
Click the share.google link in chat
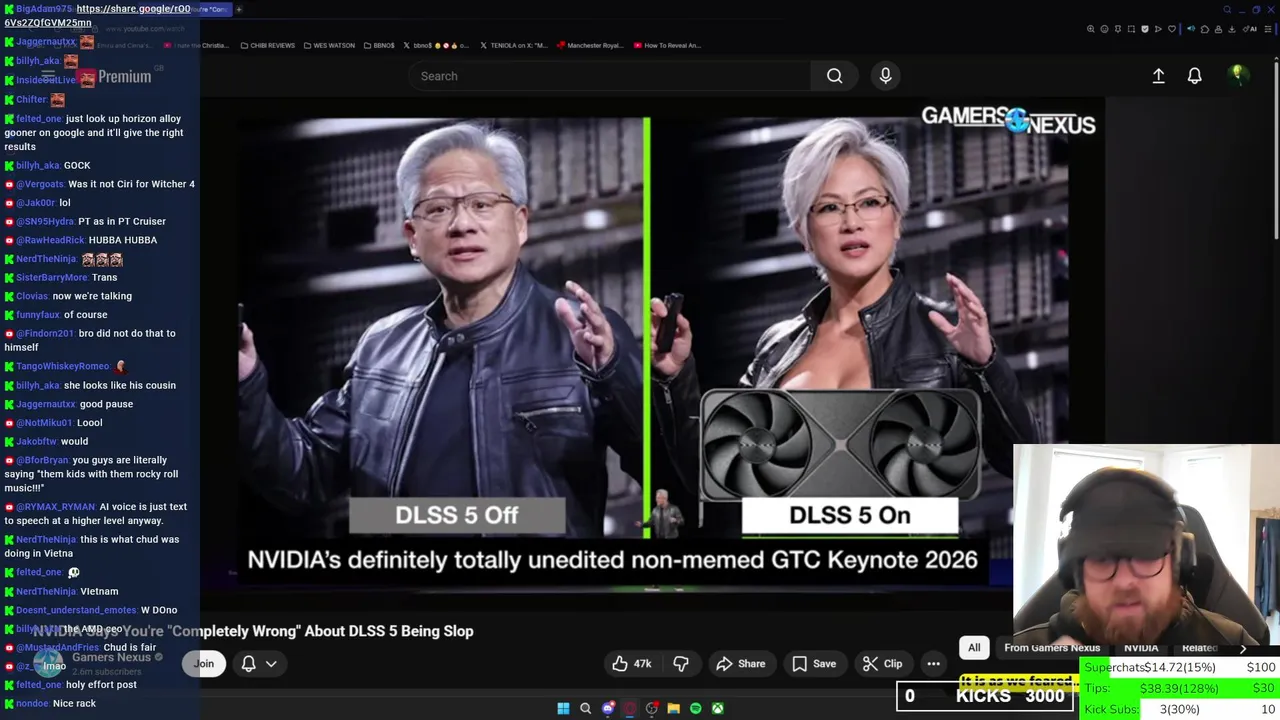click(x=98, y=15)
